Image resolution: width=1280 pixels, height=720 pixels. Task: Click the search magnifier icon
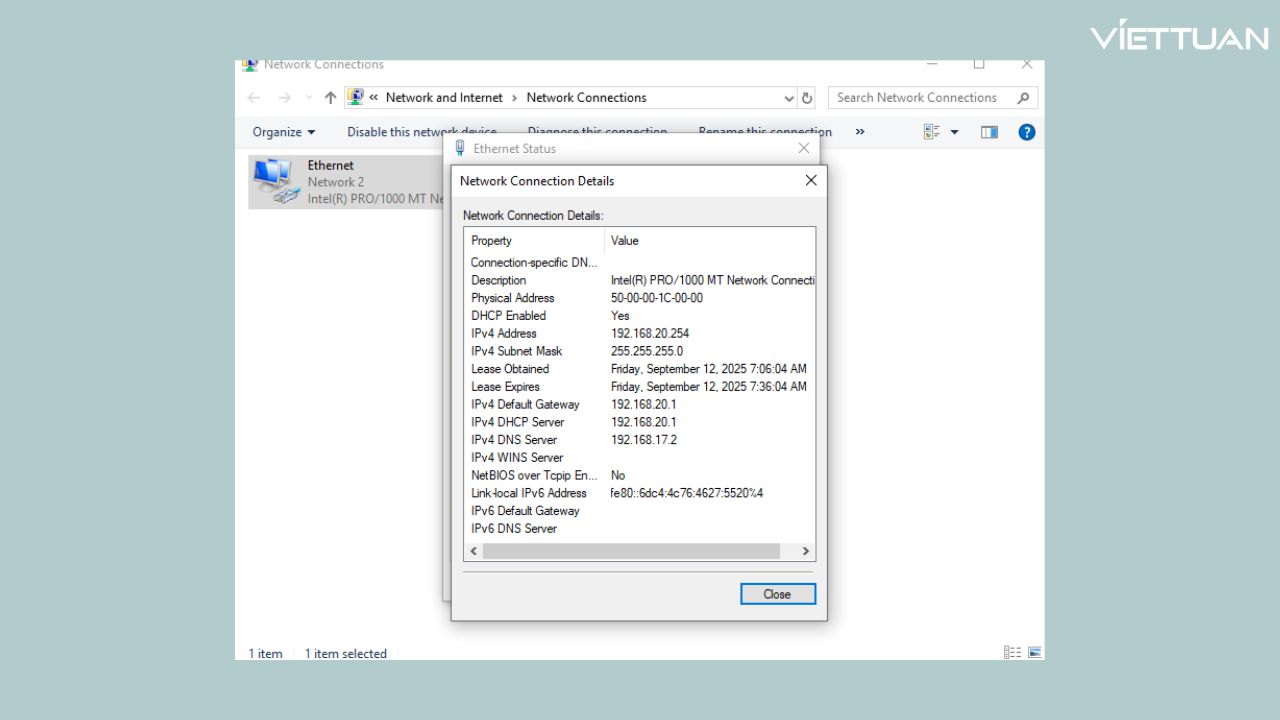pos(1022,98)
